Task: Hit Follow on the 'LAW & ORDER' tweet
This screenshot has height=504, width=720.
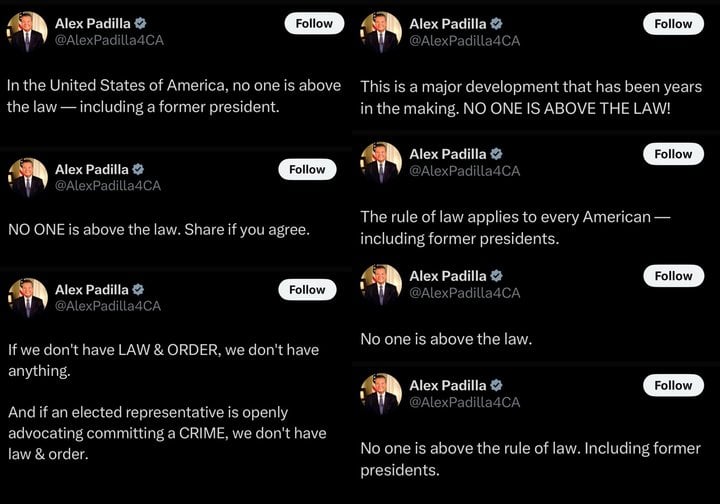Action: [307, 290]
